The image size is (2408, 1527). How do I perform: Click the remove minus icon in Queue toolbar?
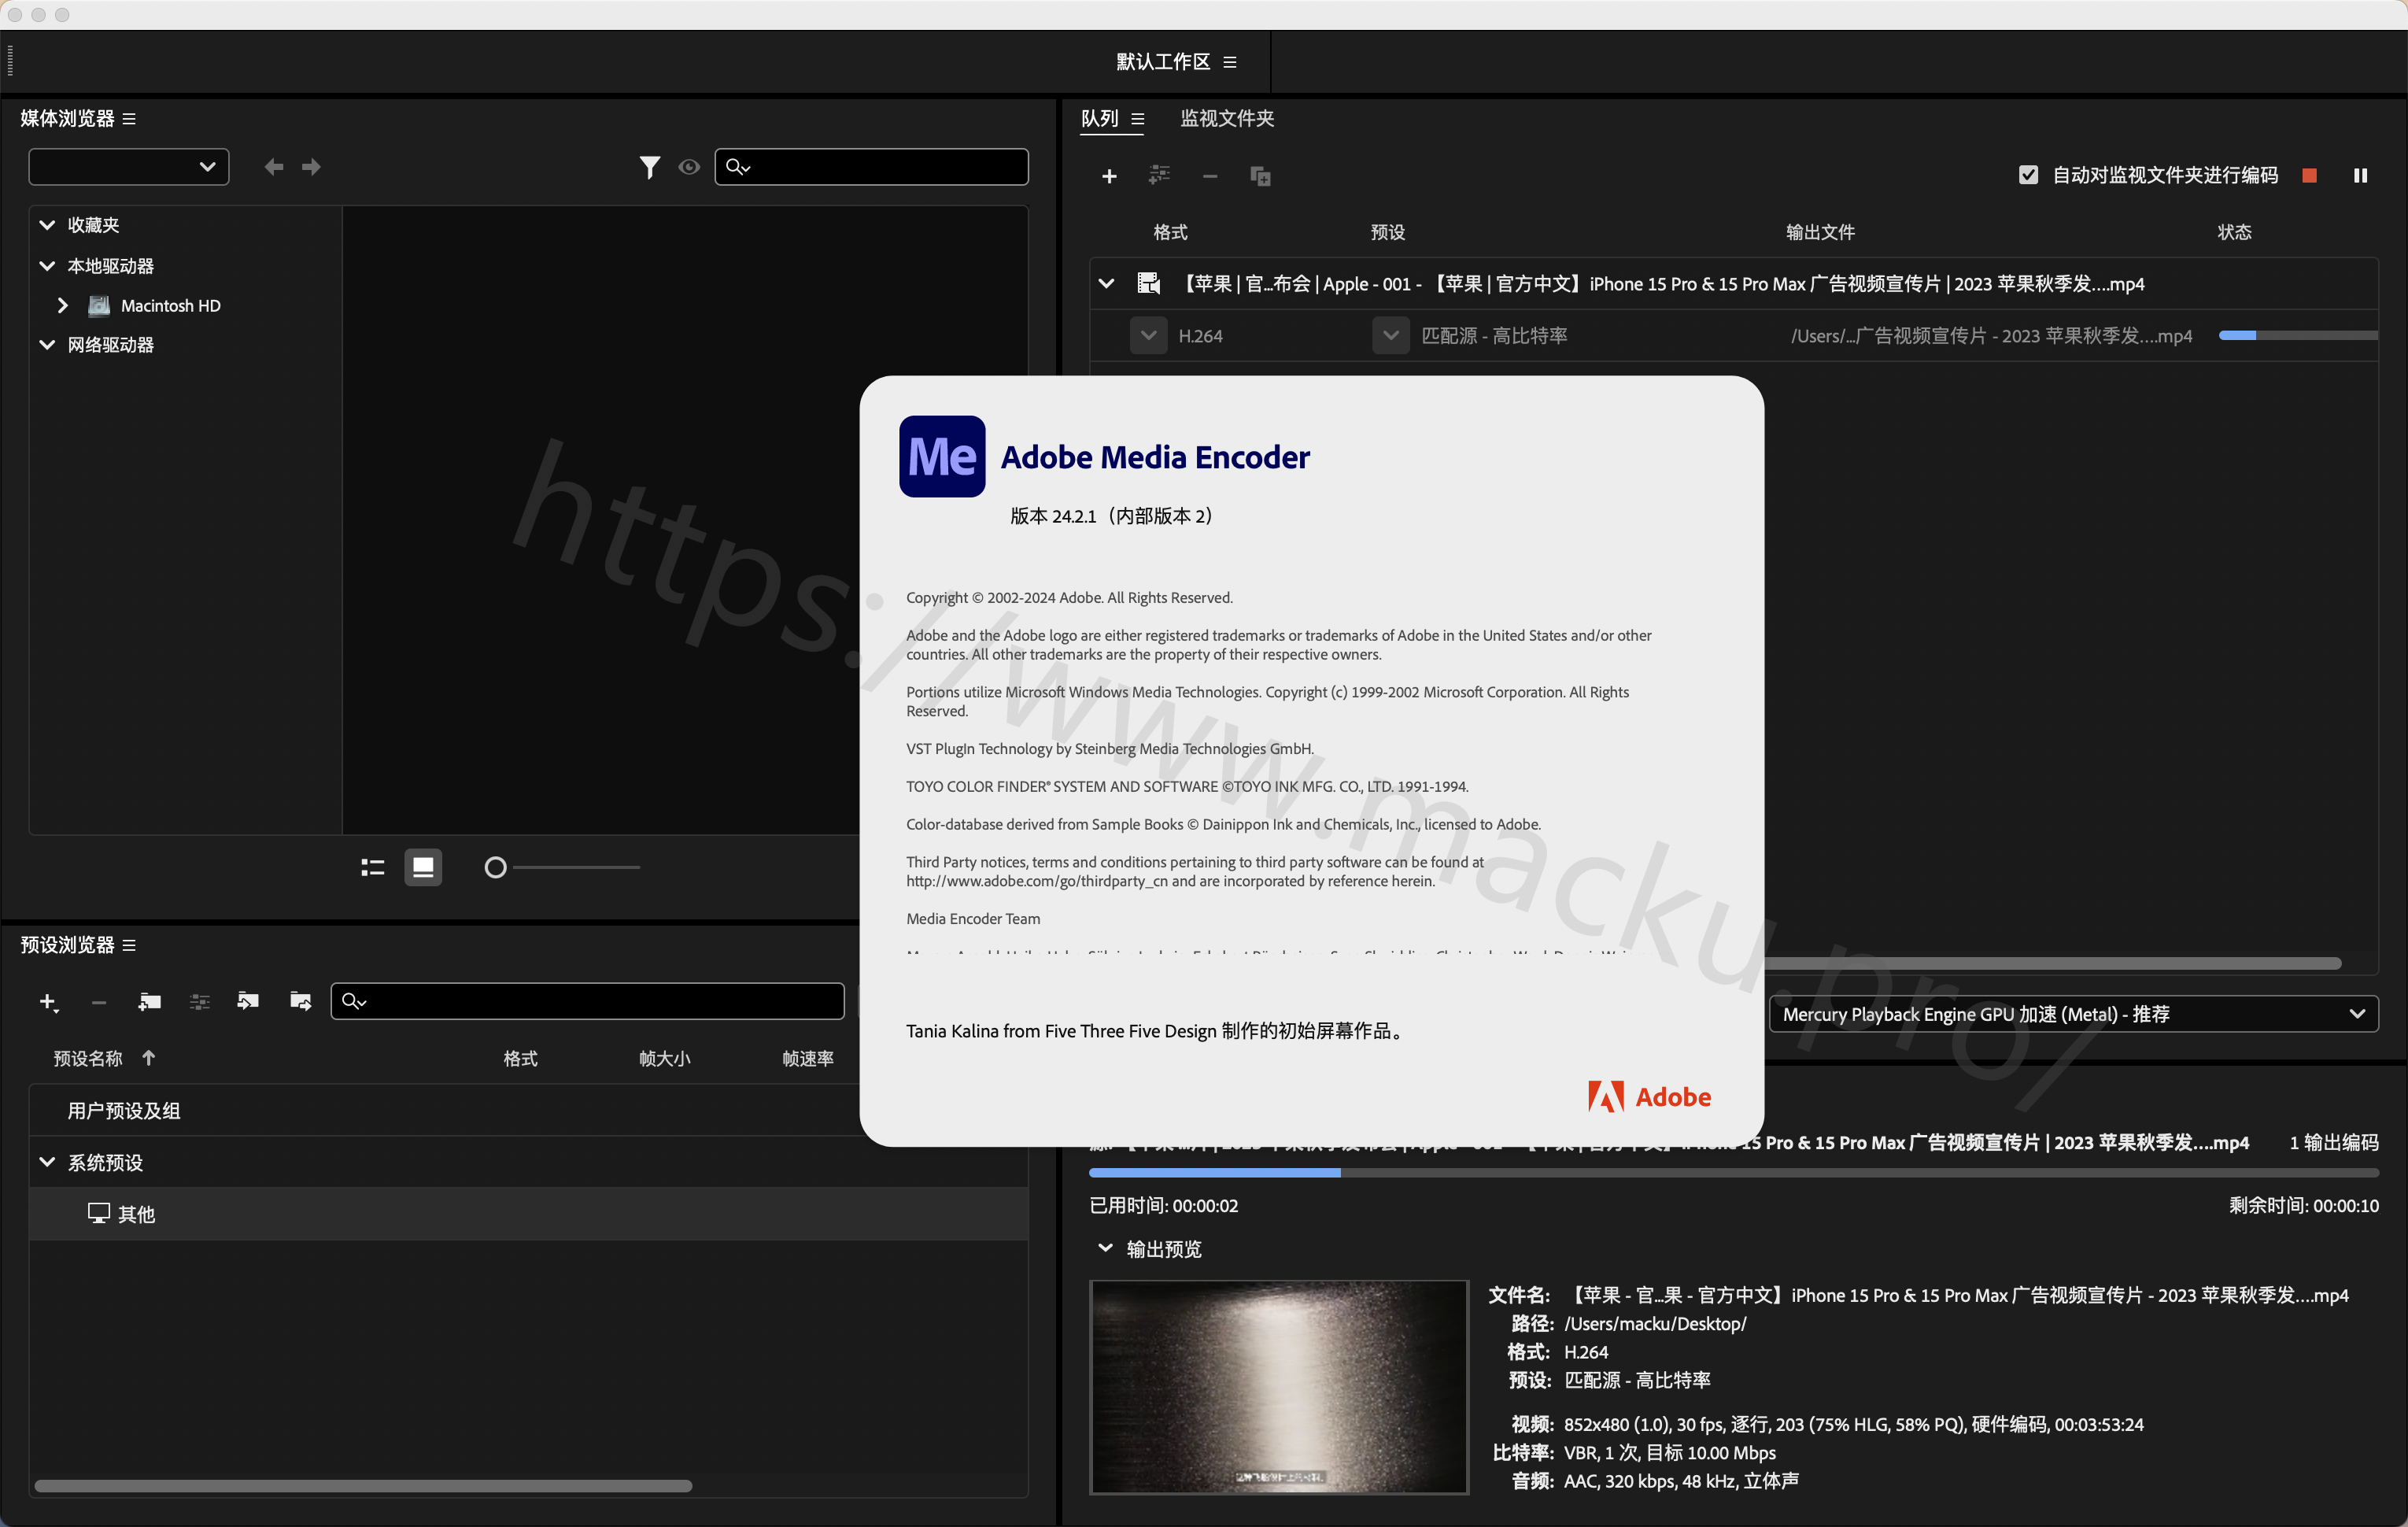click(x=1209, y=176)
